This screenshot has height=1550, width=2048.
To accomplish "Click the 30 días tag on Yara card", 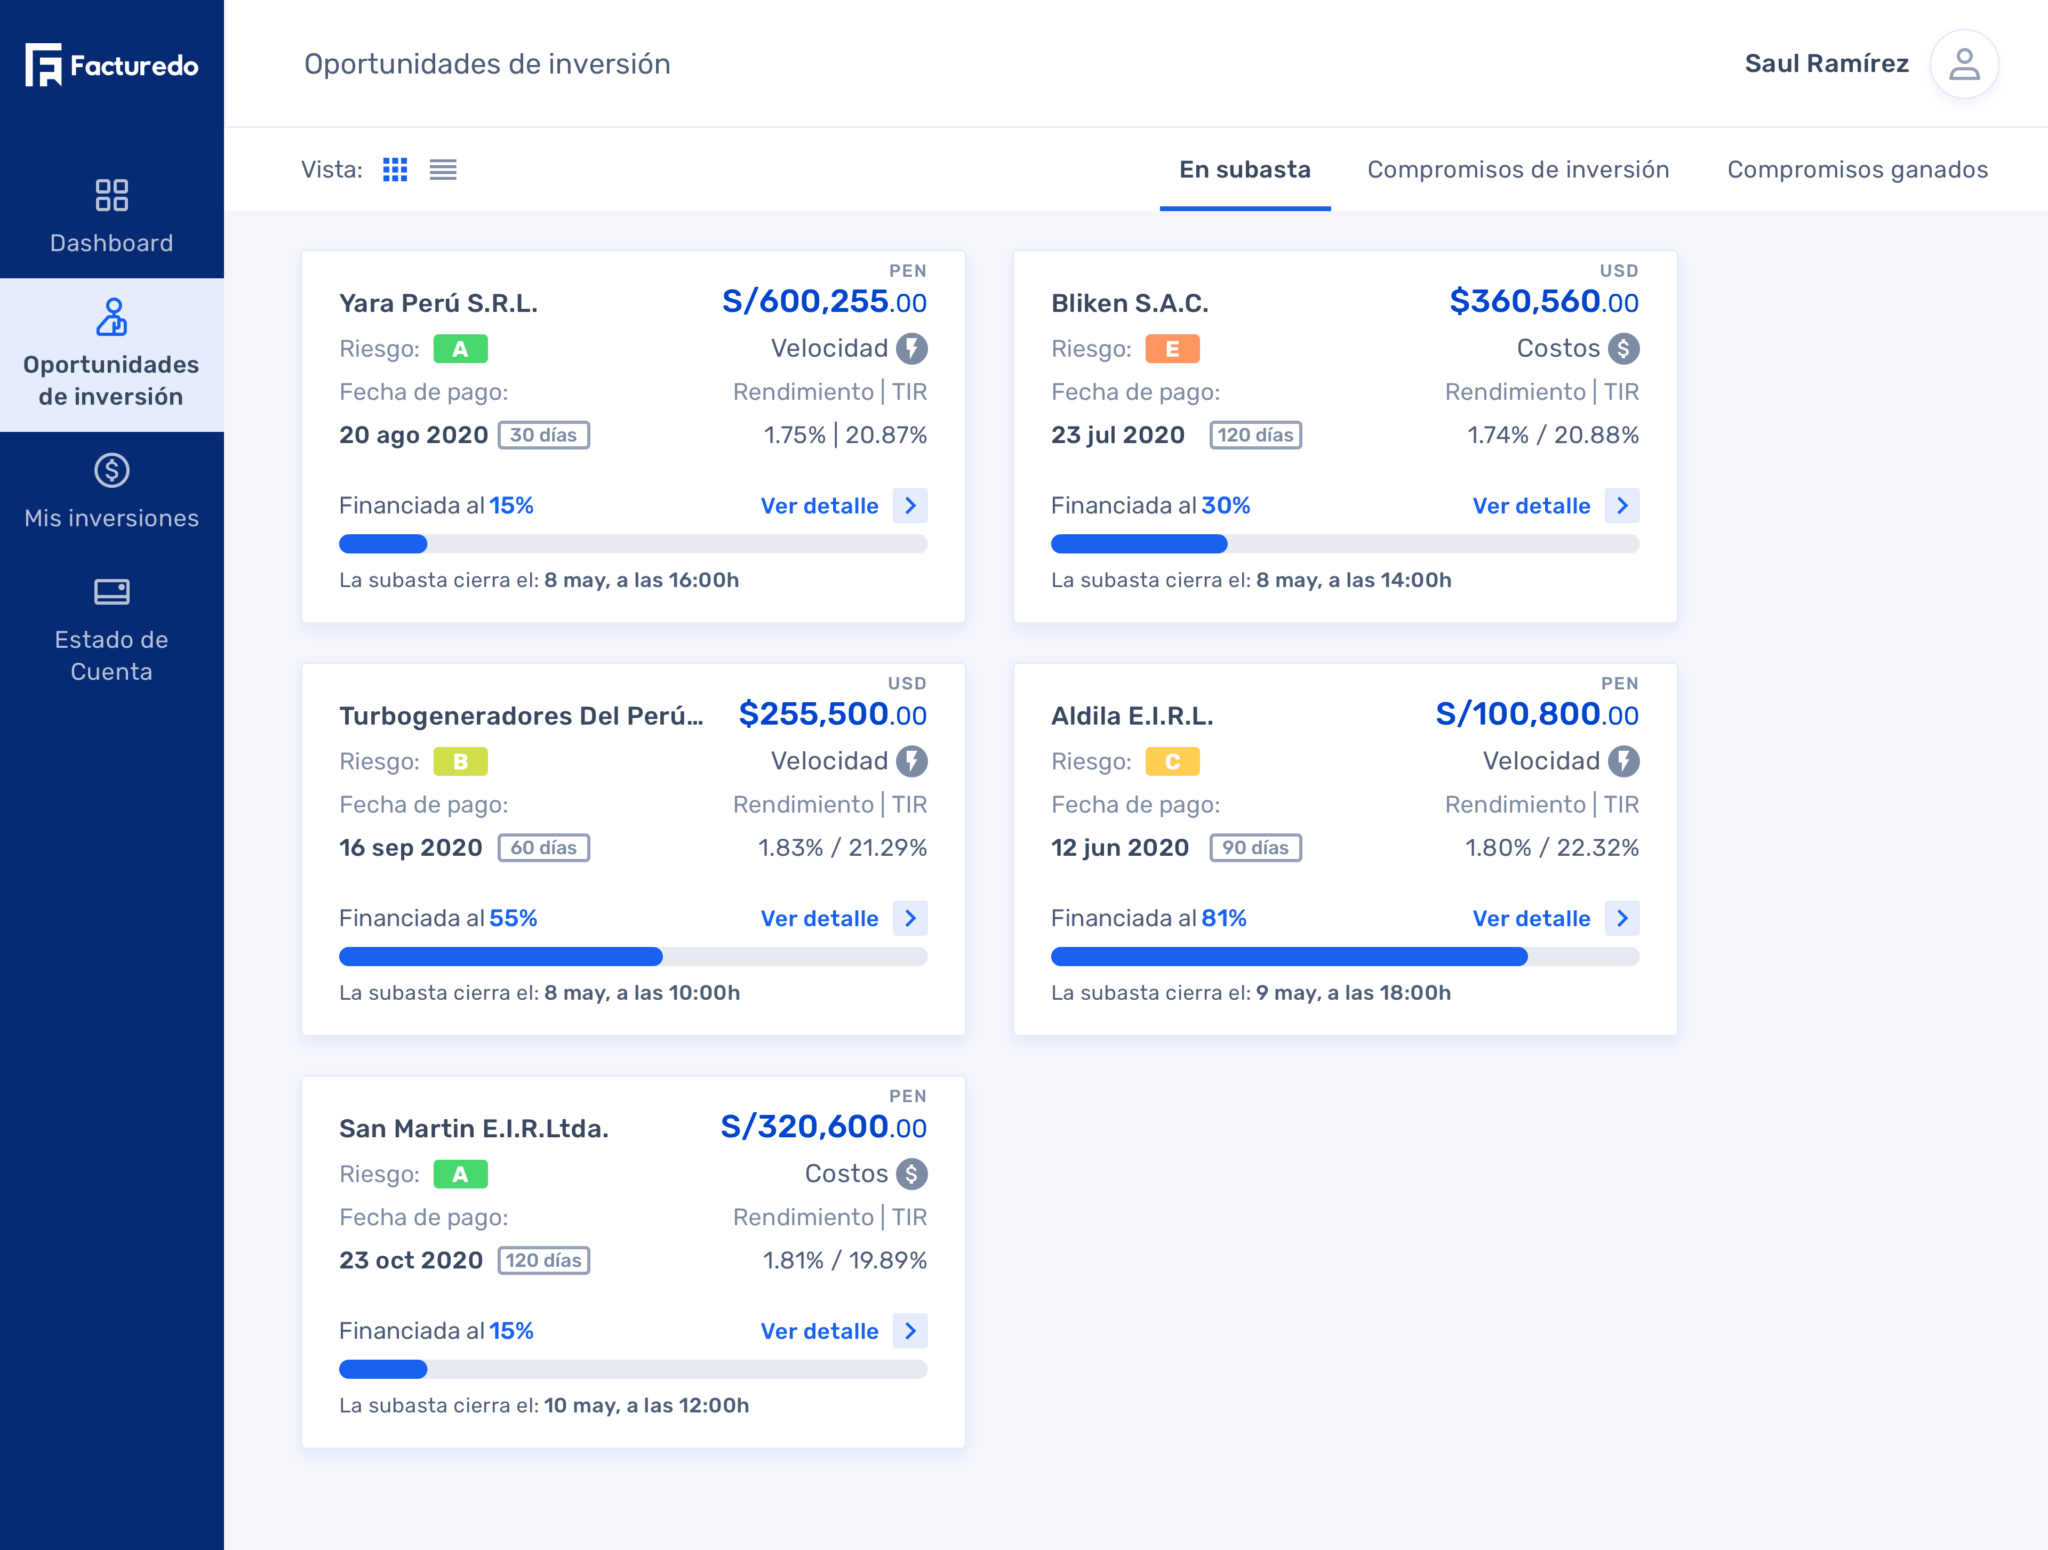I will click(544, 435).
